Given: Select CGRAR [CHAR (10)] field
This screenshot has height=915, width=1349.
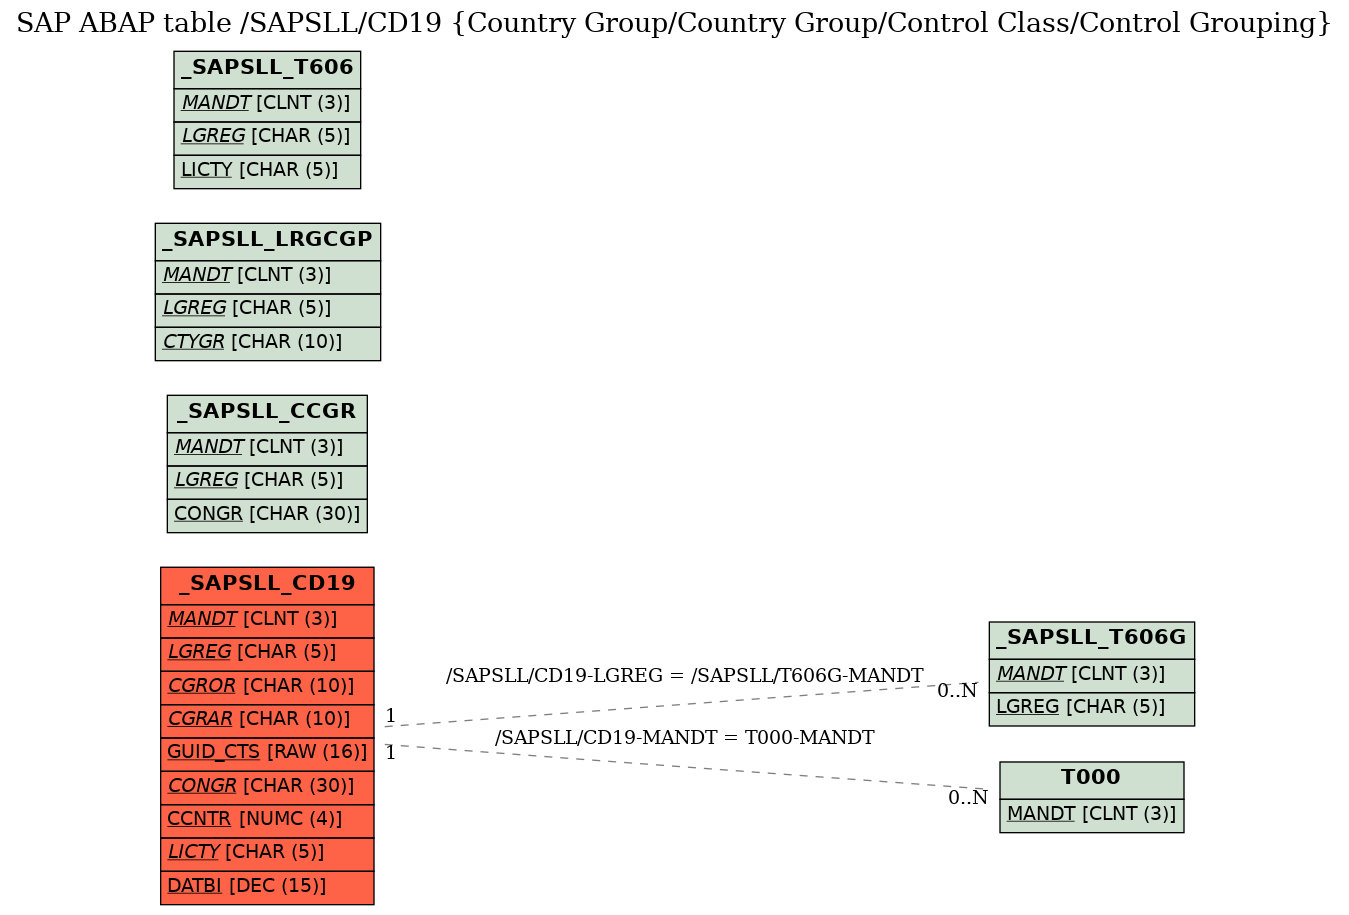Looking at the screenshot, I should coord(267,720).
